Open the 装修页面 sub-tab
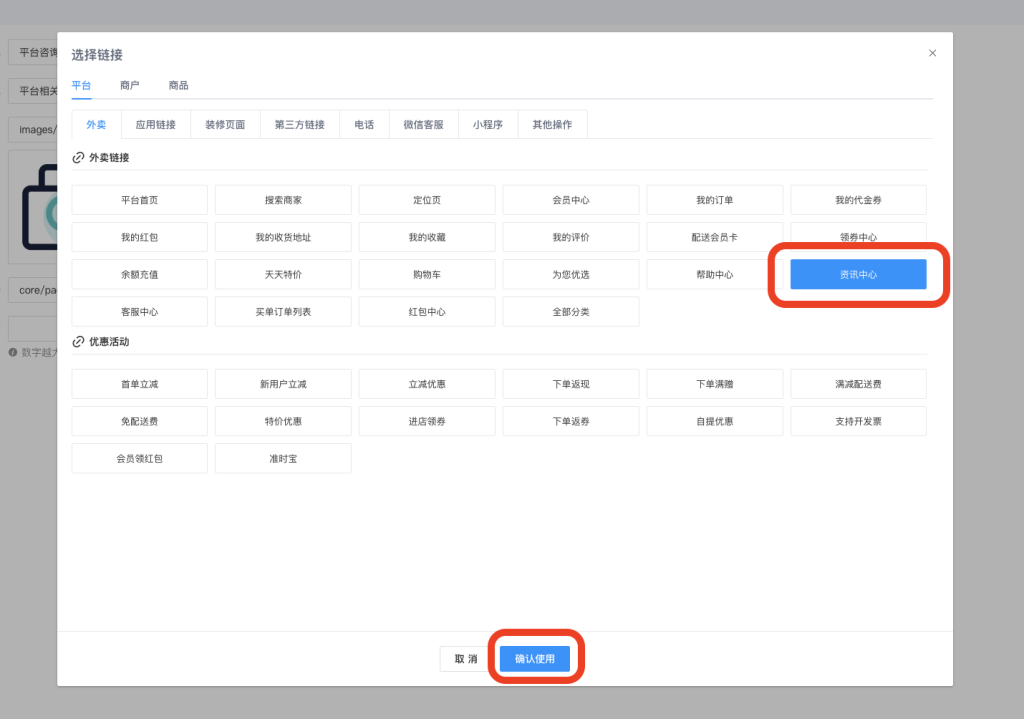1024x719 pixels. (x=225, y=125)
